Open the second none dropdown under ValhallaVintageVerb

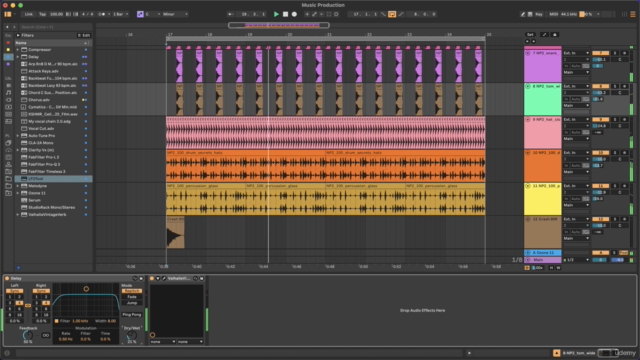point(190,342)
